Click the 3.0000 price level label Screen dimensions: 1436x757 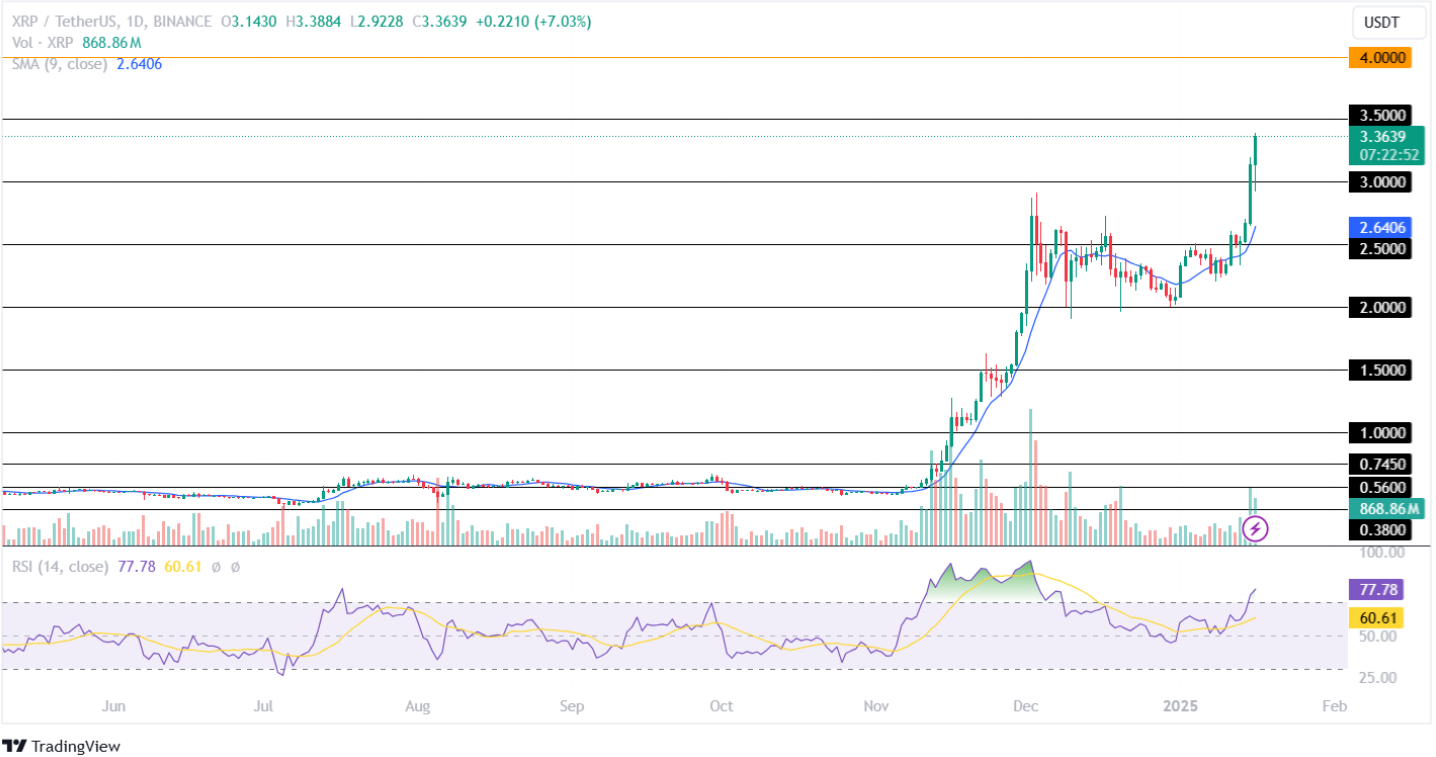coord(1380,182)
